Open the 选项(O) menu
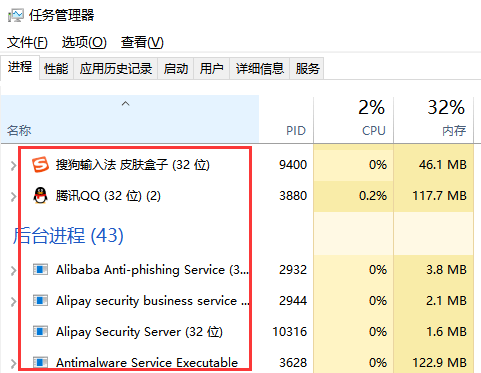Screen dimensions: 481x373 pyautogui.click(x=84, y=42)
